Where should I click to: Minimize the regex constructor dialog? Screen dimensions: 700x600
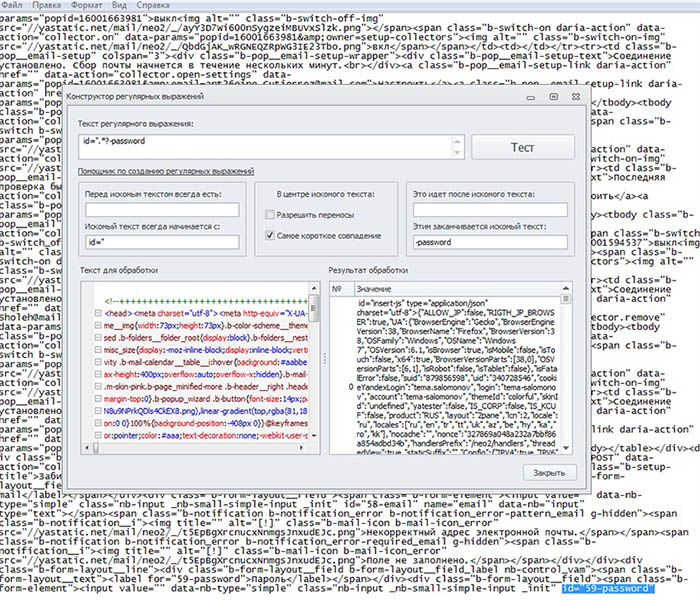pyautogui.click(x=531, y=97)
